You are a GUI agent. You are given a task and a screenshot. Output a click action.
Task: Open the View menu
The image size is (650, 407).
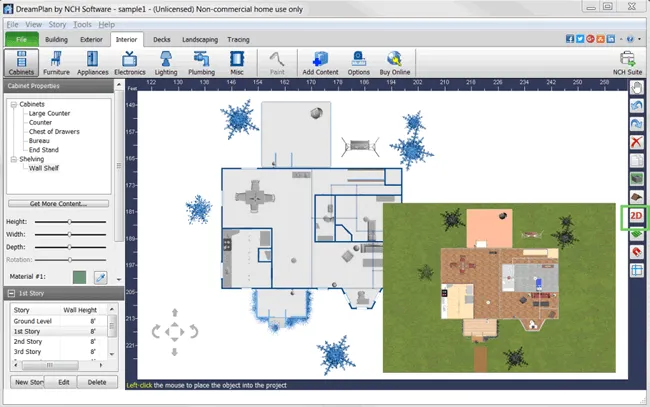point(33,24)
